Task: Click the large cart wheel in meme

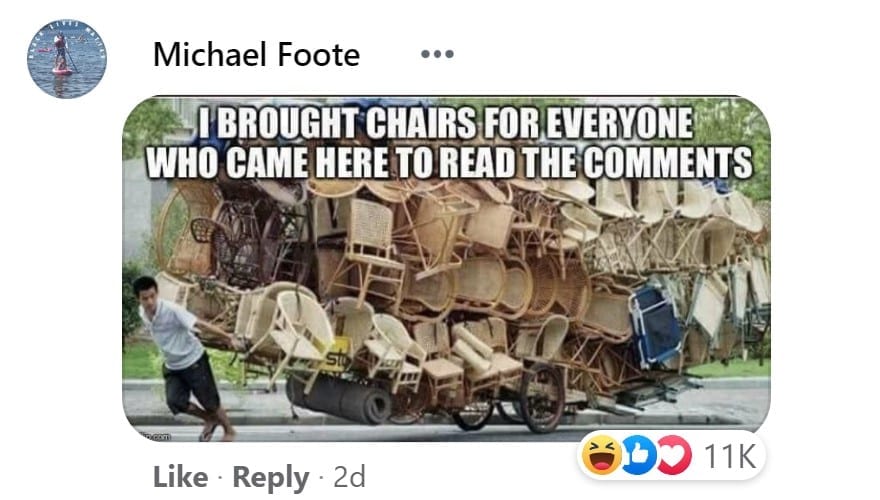Action: pyautogui.click(x=541, y=398)
